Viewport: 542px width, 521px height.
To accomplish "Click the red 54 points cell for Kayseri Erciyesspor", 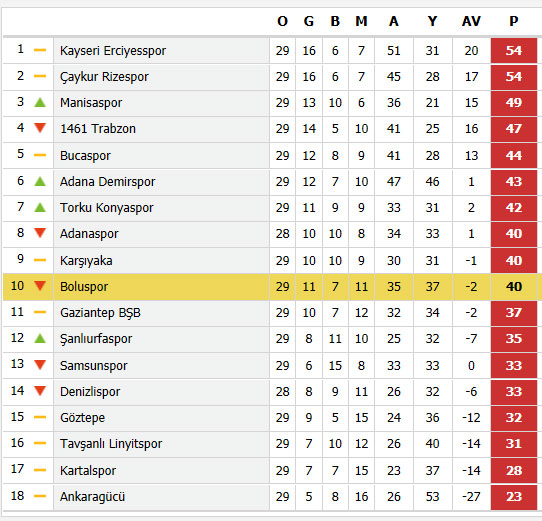I will tap(514, 51).
